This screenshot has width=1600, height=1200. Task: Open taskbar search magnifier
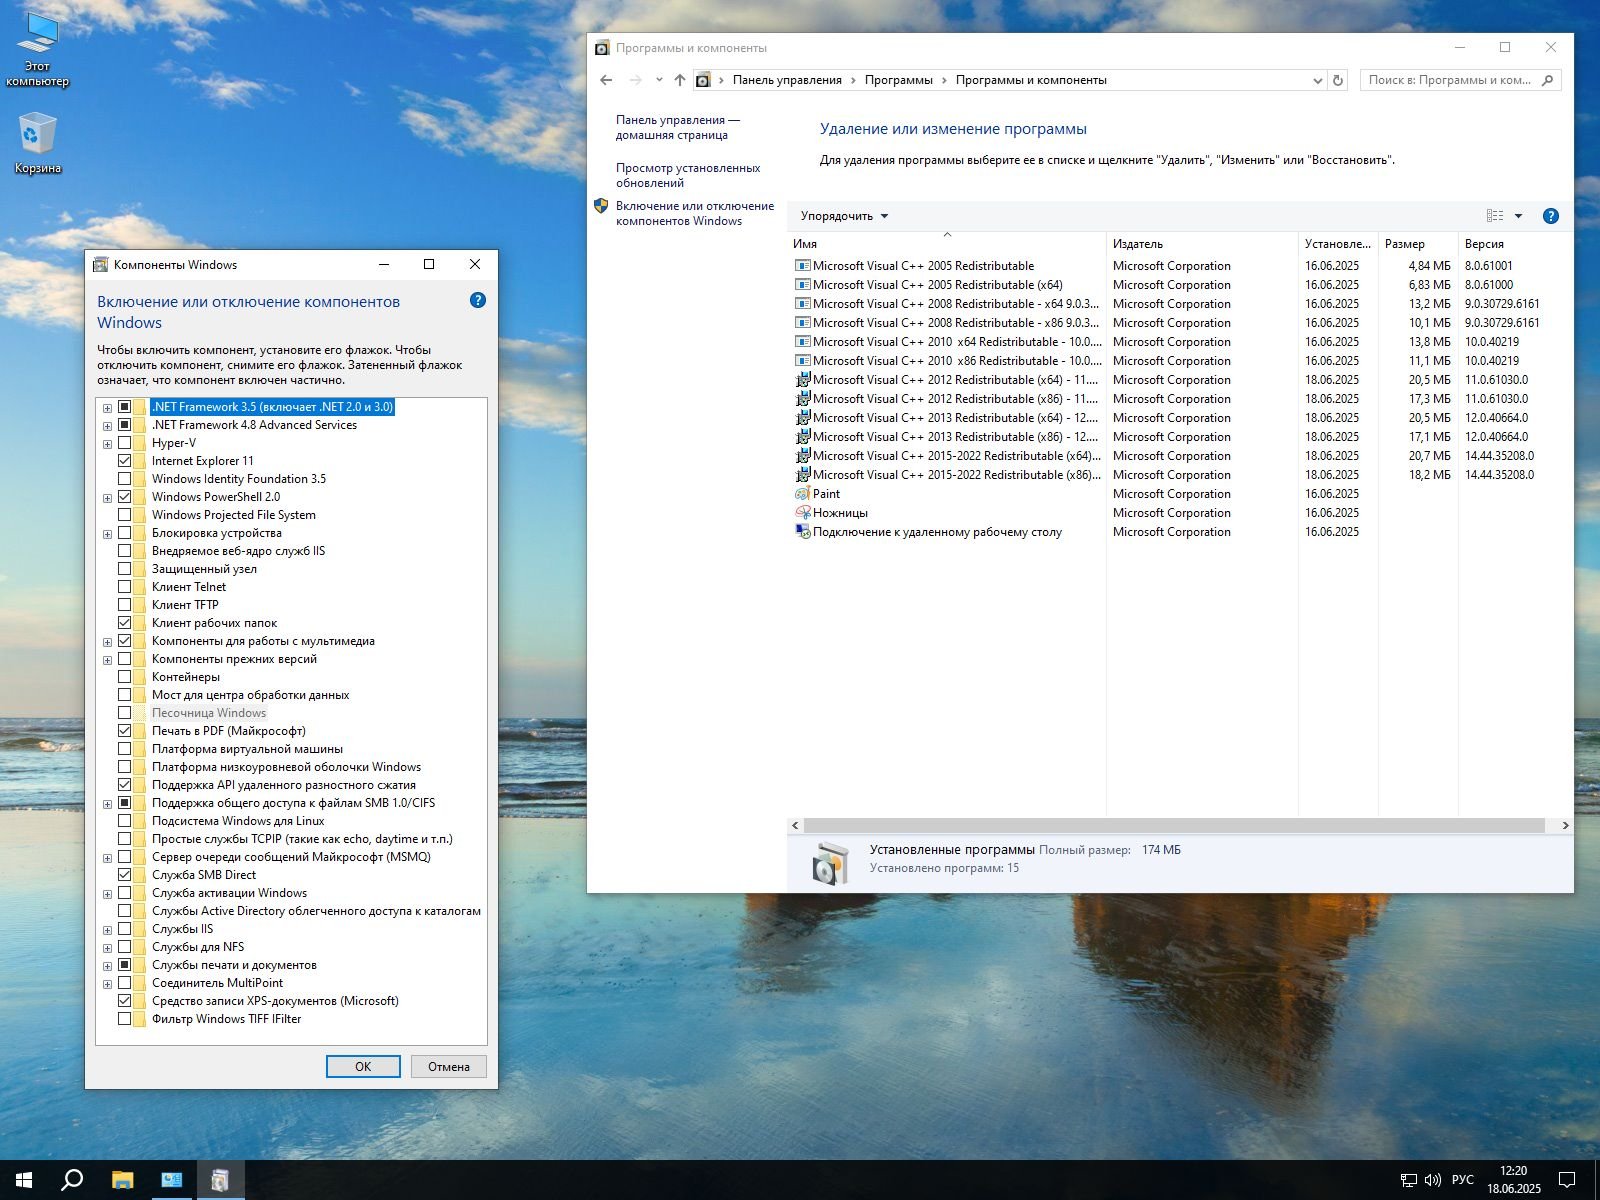point(72,1180)
